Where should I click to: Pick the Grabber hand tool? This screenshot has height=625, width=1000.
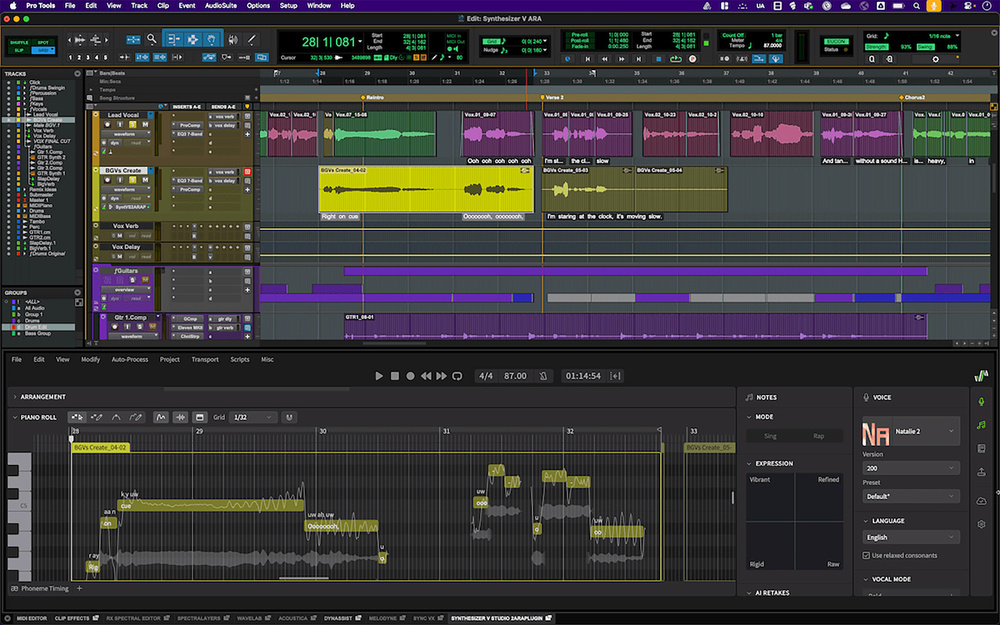212,40
